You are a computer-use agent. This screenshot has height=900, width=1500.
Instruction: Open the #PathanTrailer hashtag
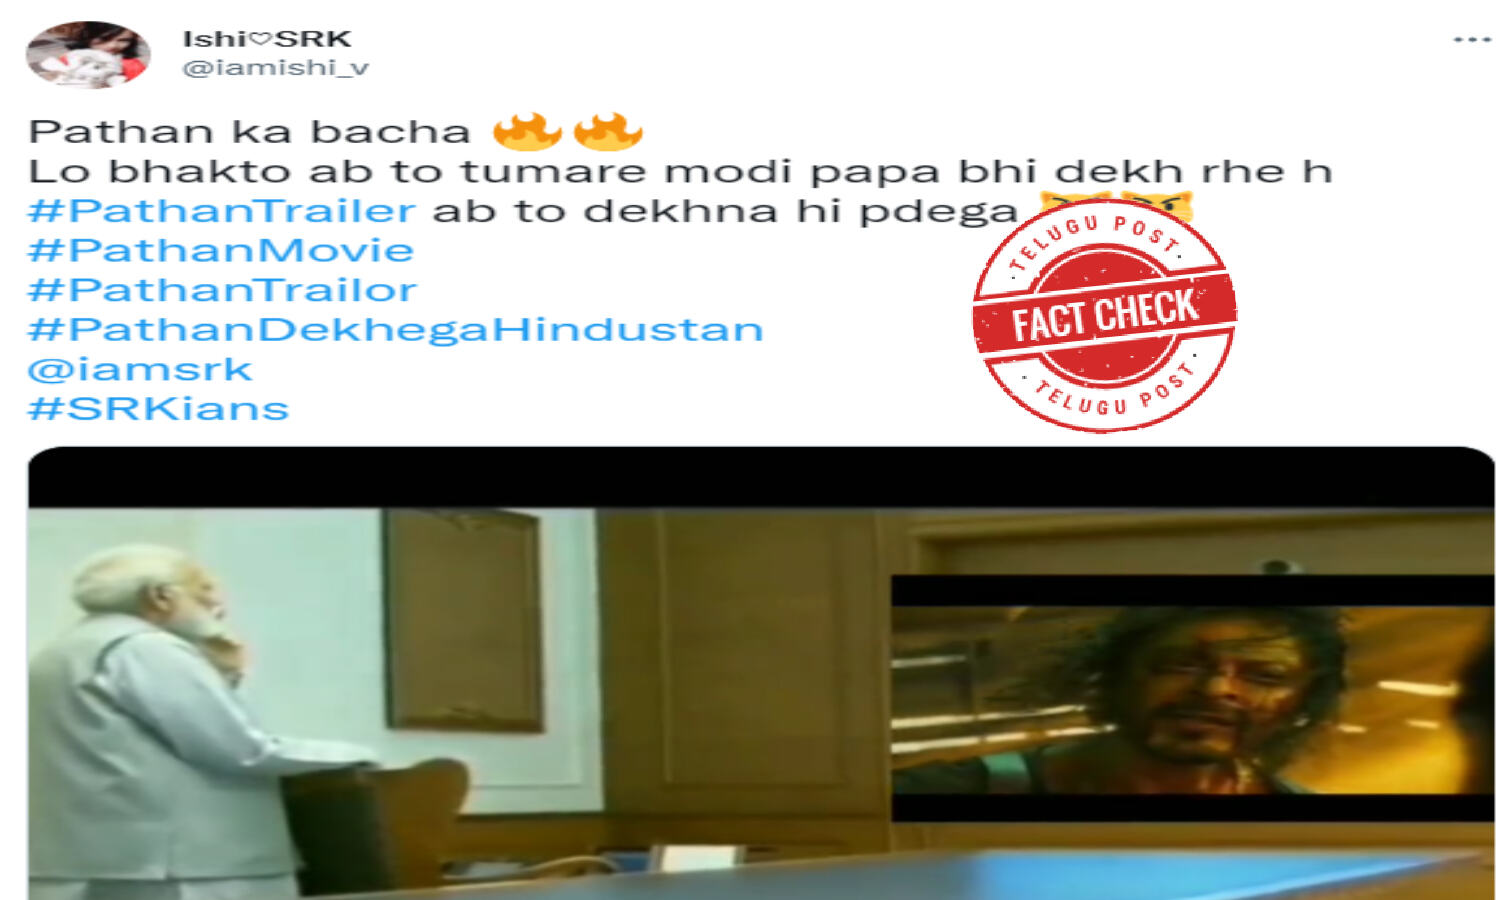tap(221, 211)
